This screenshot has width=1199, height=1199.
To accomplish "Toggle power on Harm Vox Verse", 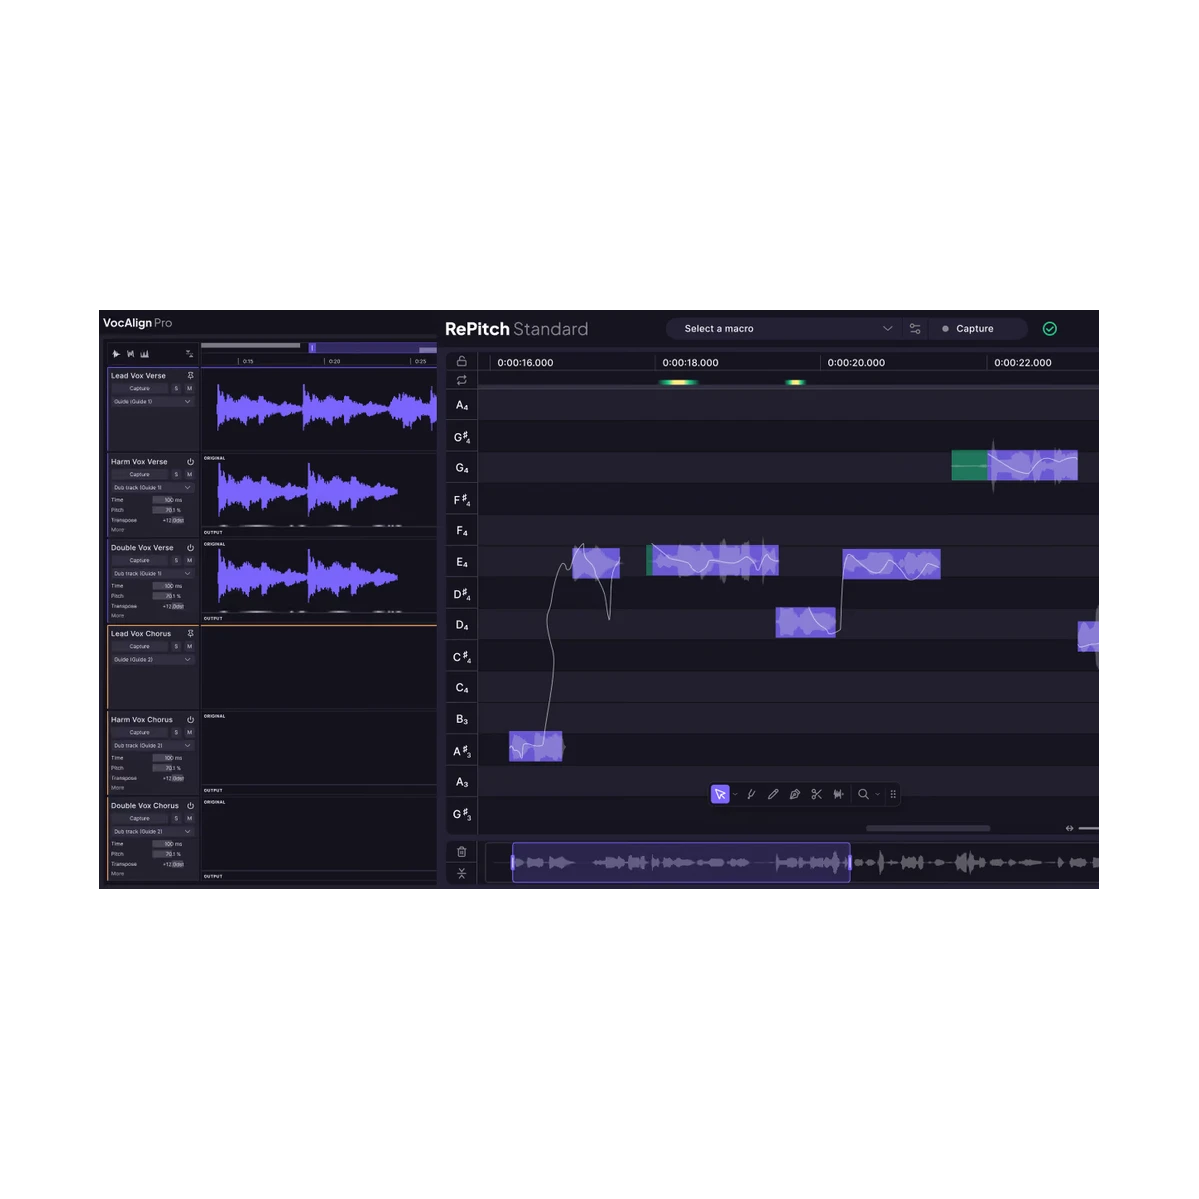I will pos(190,462).
